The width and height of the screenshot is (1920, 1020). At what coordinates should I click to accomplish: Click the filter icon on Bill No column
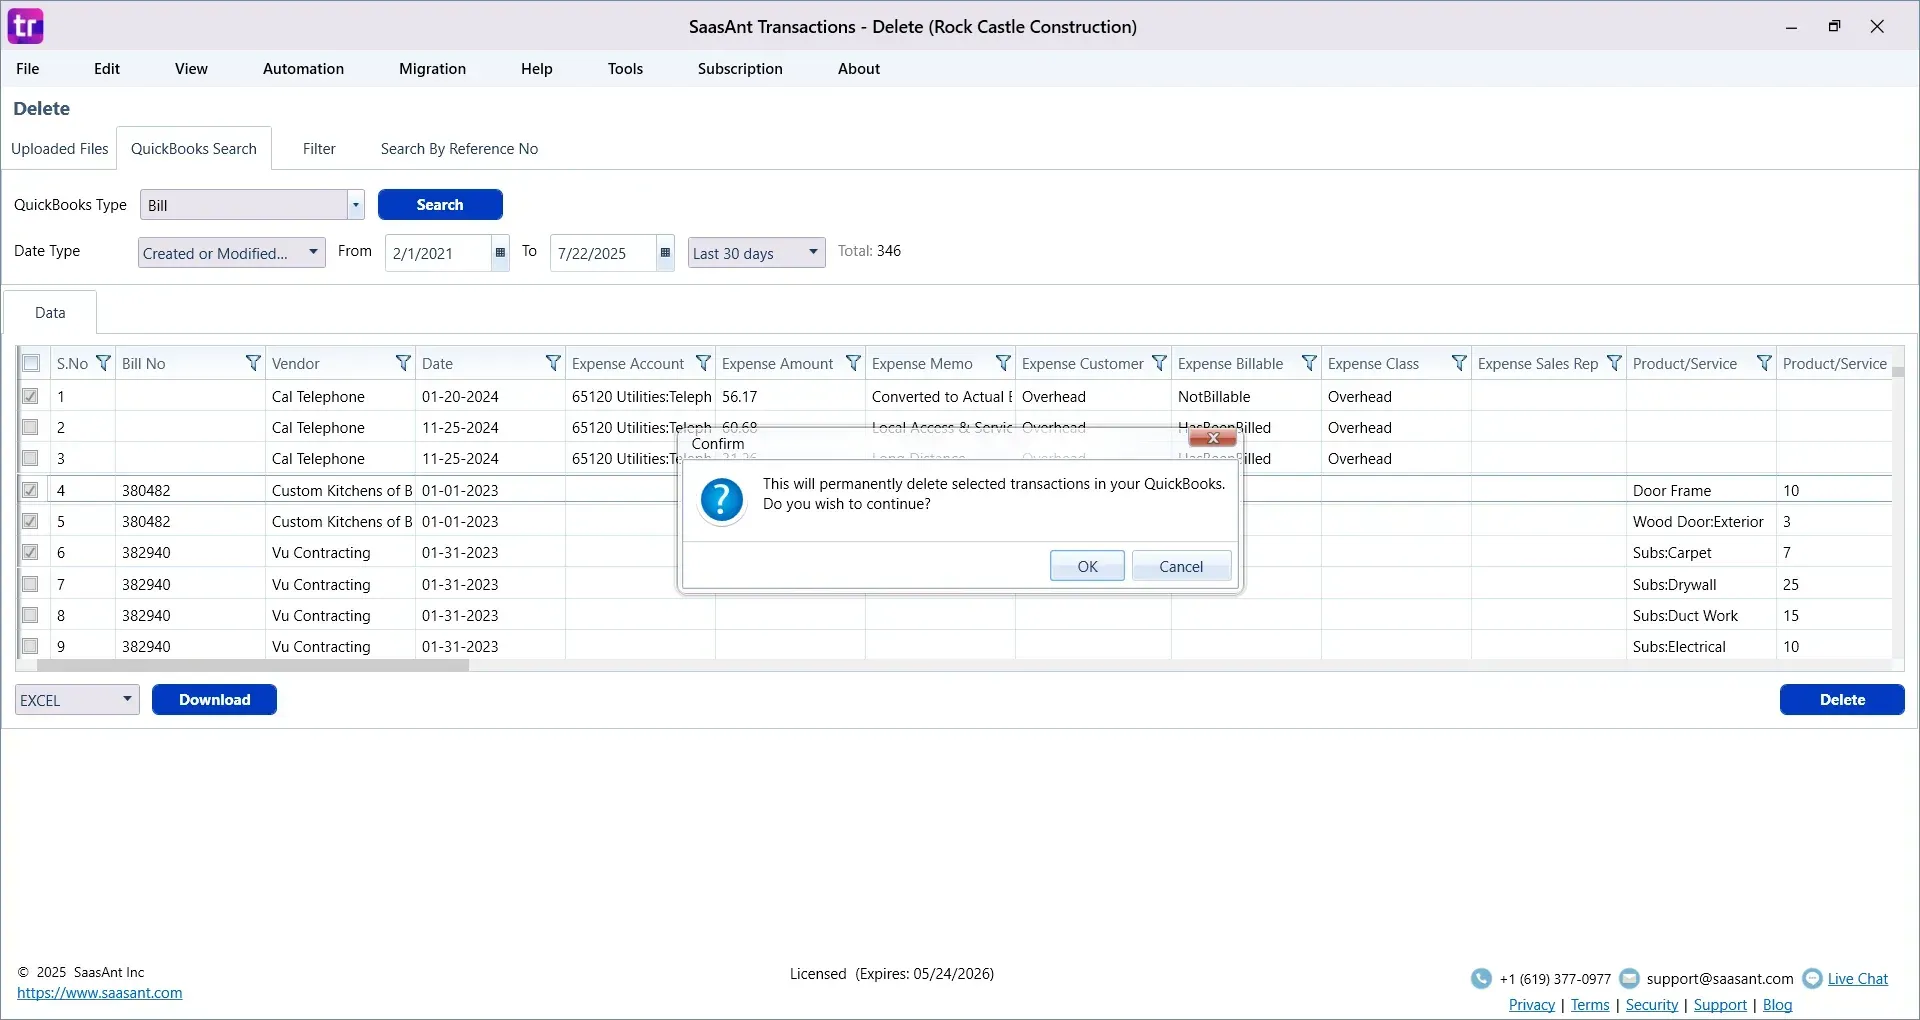[253, 364]
